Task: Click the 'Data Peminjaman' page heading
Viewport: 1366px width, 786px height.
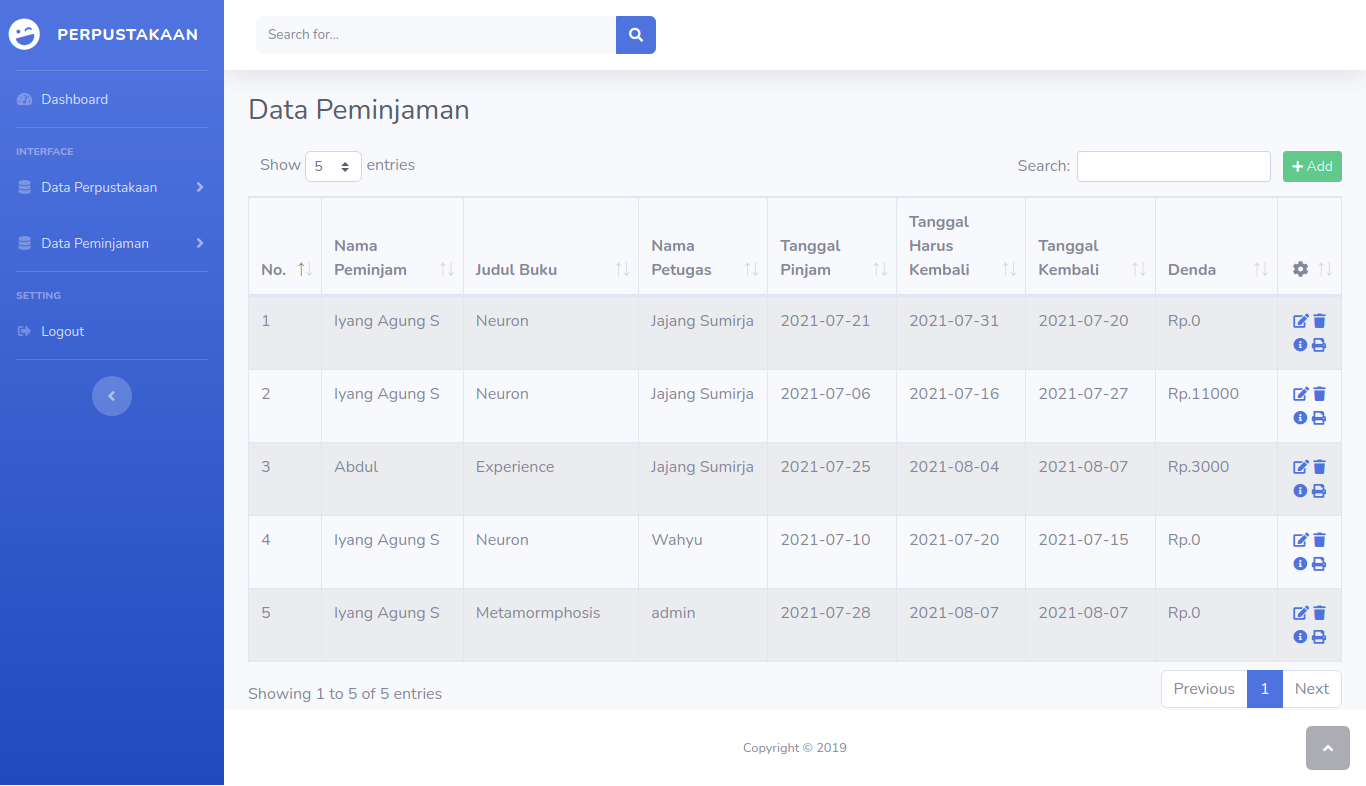Action: [x=359, y=110]
